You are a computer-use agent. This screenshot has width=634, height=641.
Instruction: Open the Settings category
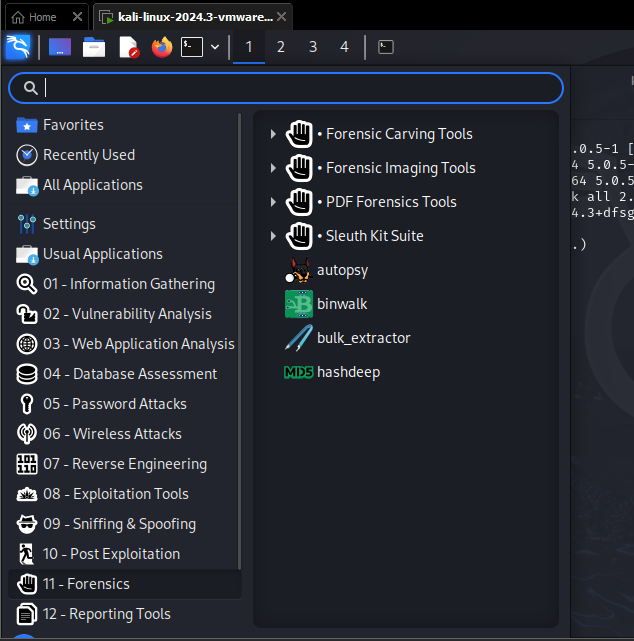tap(124, 224)
